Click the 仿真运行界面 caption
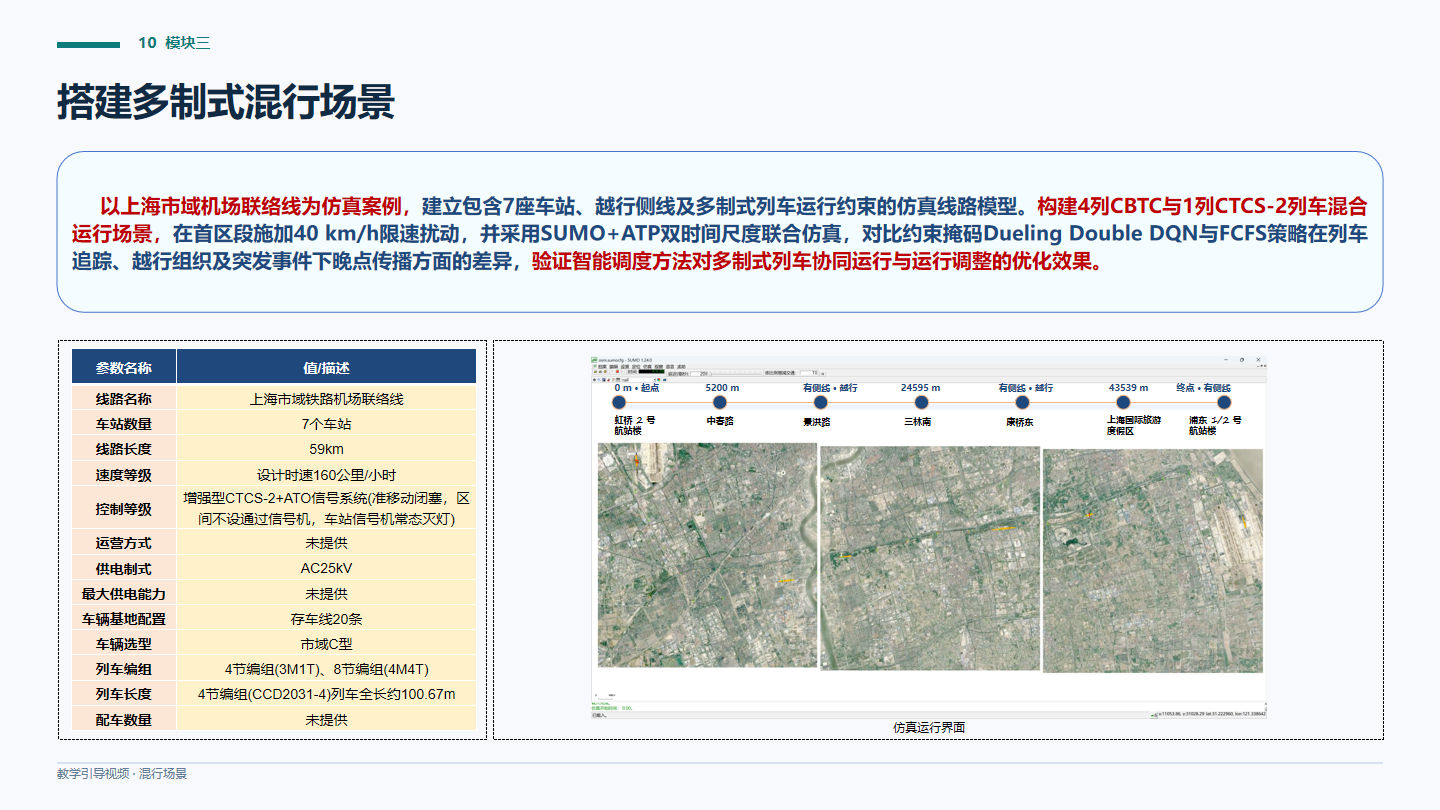Viewport: 1440px width, 810px height. (929, 728)
